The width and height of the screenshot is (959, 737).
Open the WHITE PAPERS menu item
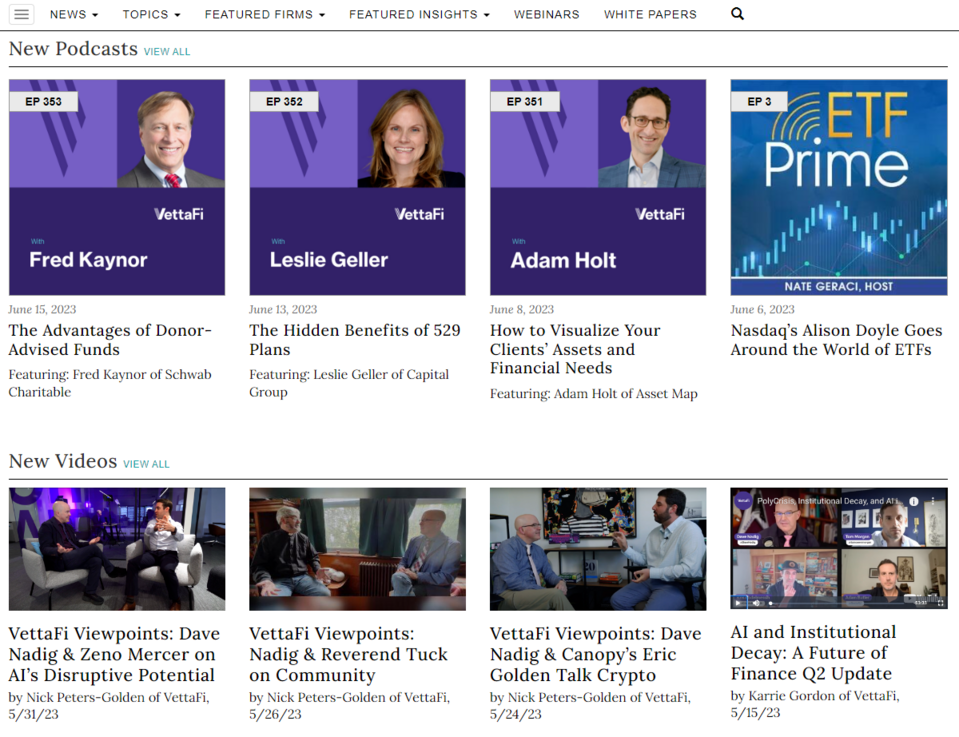pyautogui.click(x=650, y=14)
